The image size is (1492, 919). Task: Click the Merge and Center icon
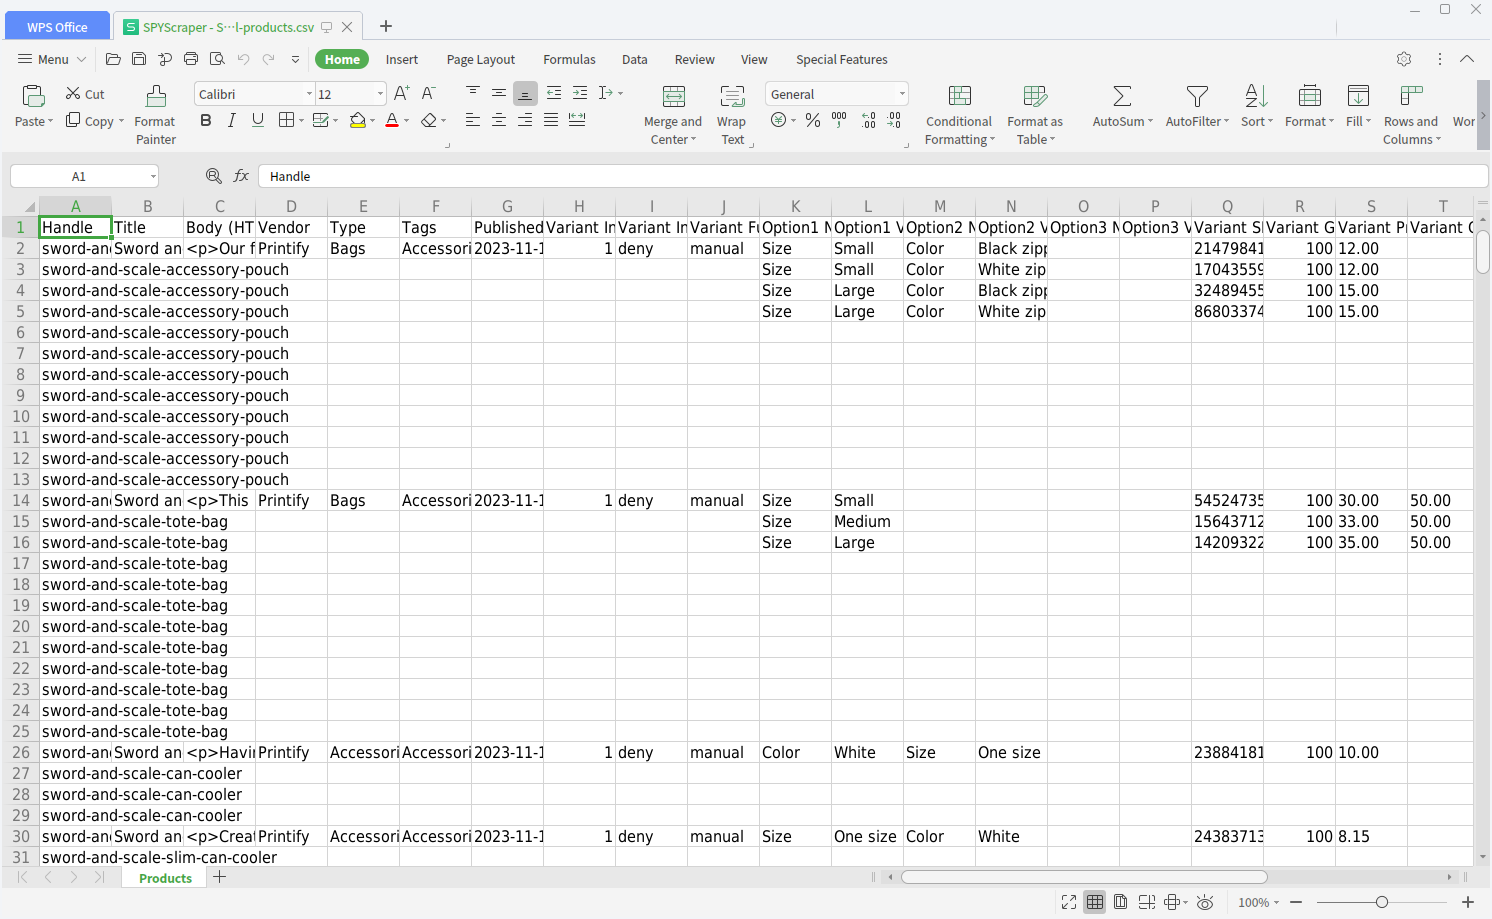674,96
